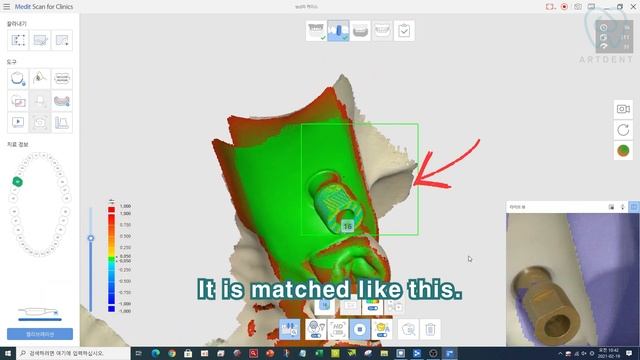Image resolution: width=640 pixels, height=360 pixels.
Task: Switch to the mandible scan stage
Action: pos(360,31)
